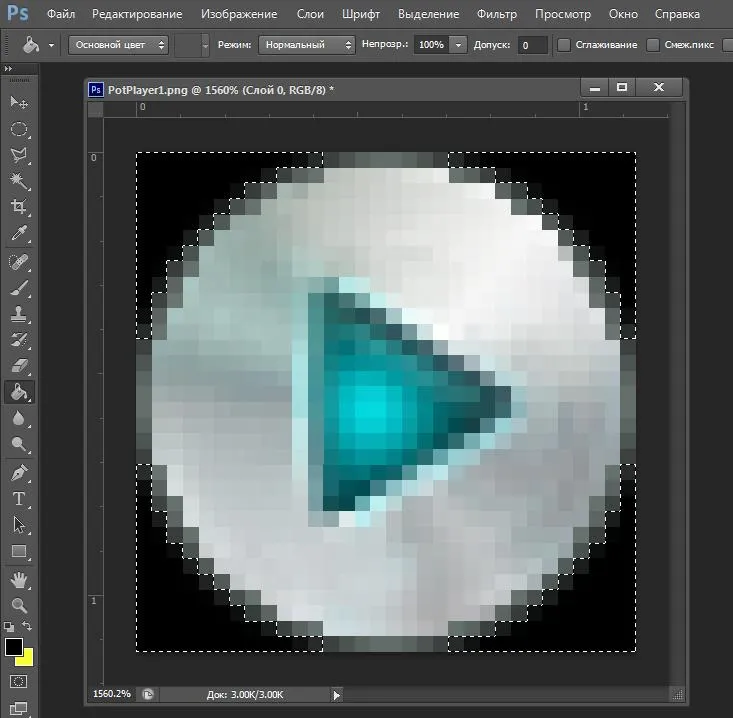Select the Polygonal Lasso tool
This screenshot has width=733, height=718.
click(x=19, y=155)
